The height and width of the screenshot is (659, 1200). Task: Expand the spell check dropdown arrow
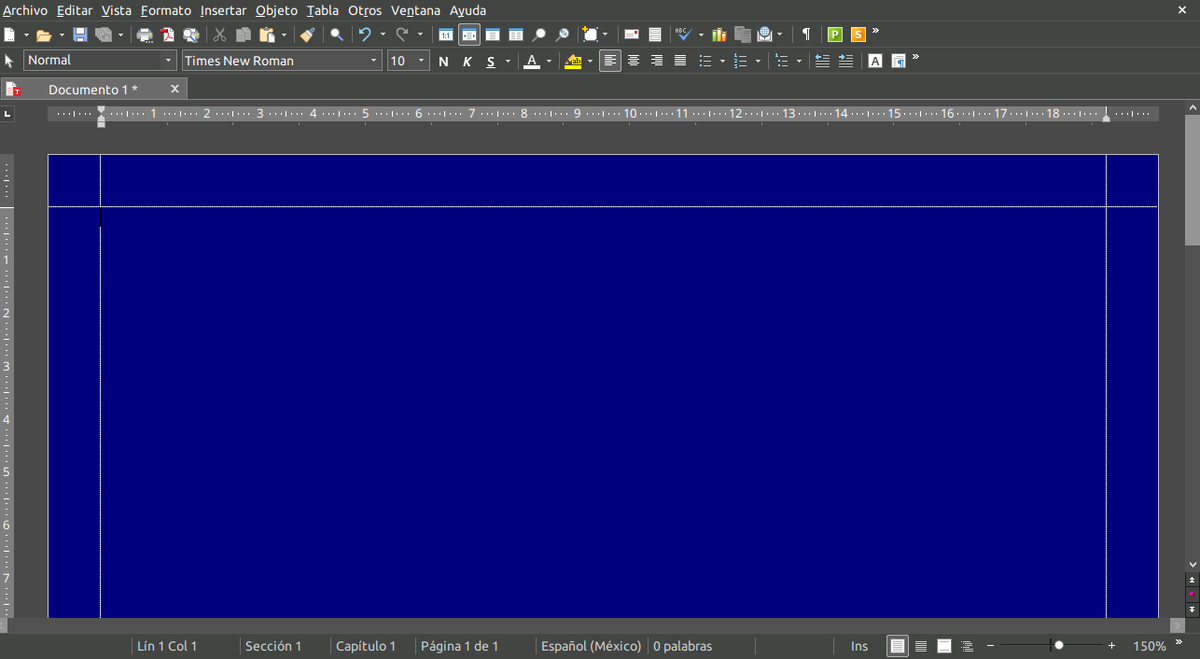(701, 35)
